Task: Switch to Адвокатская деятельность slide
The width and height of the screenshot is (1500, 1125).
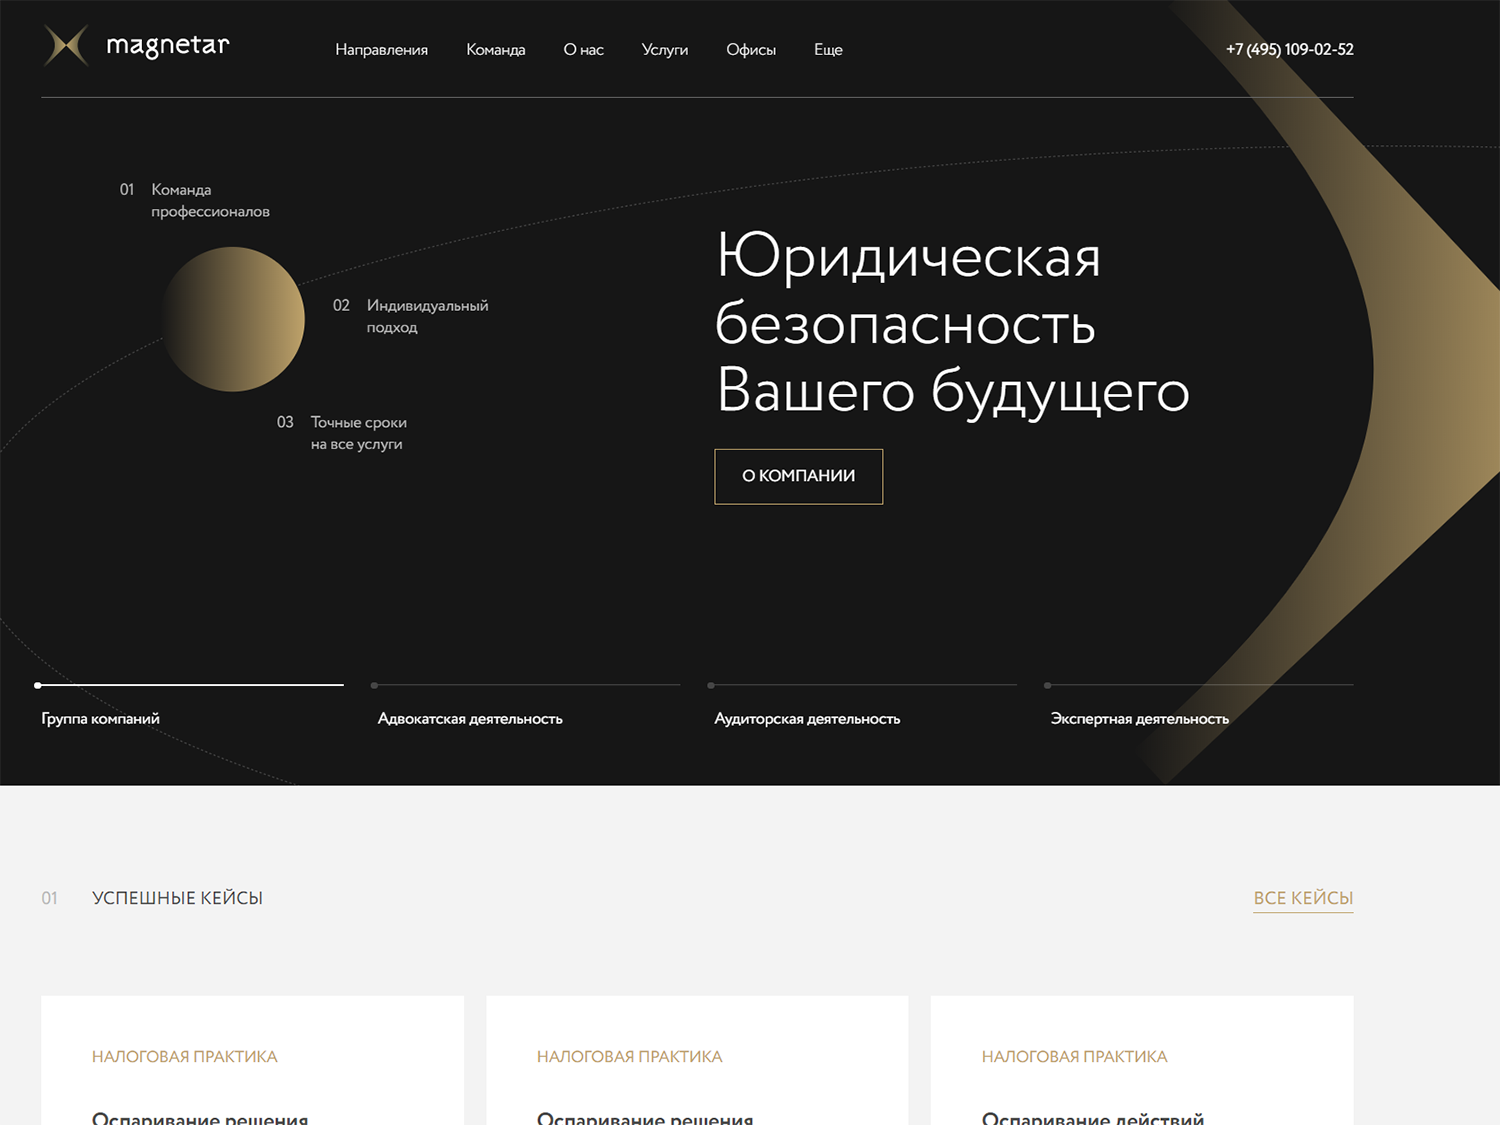Action: click(470, 719)
